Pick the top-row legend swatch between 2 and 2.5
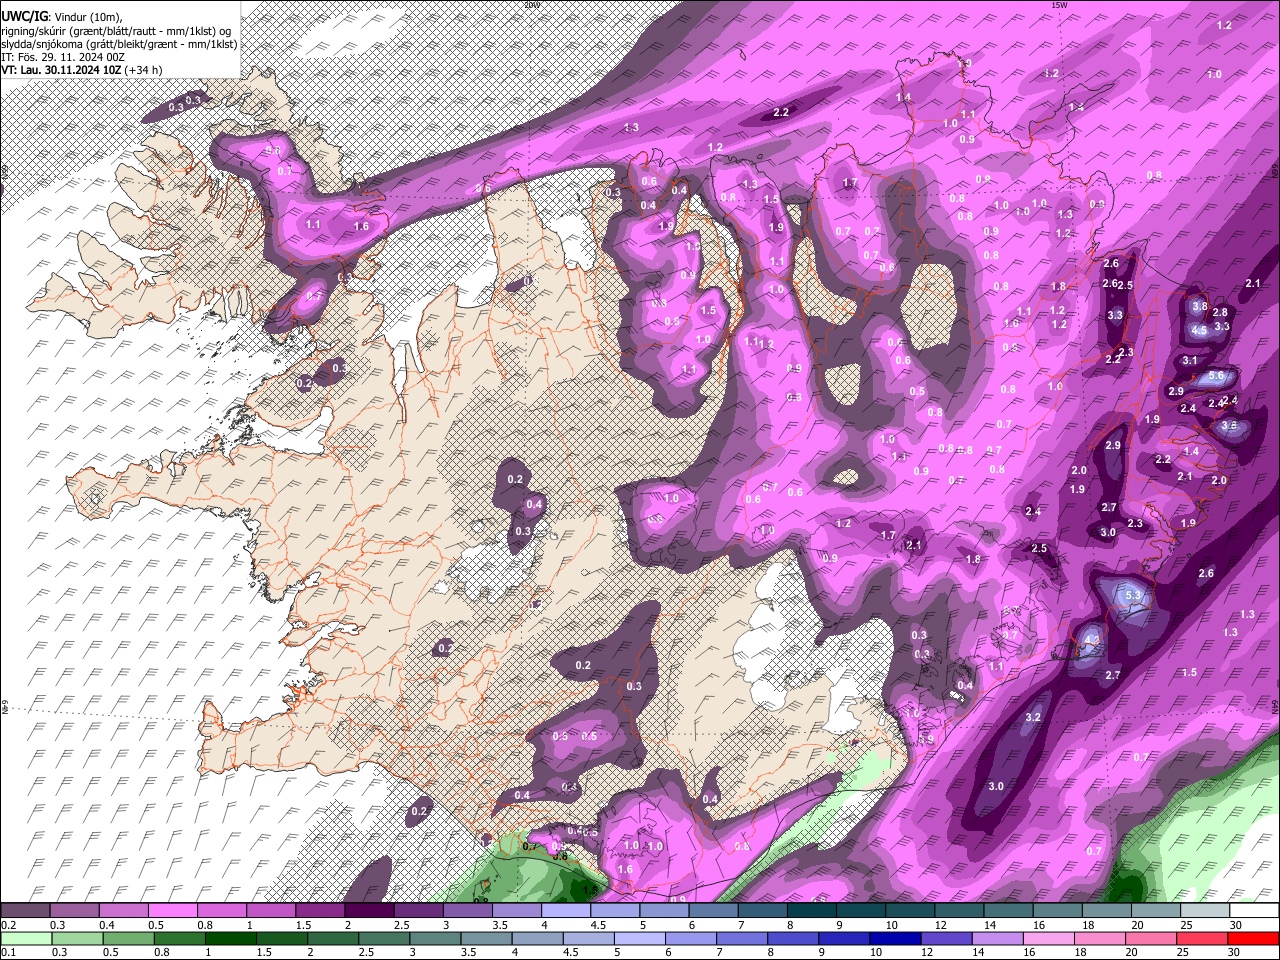 coord(369,911)
